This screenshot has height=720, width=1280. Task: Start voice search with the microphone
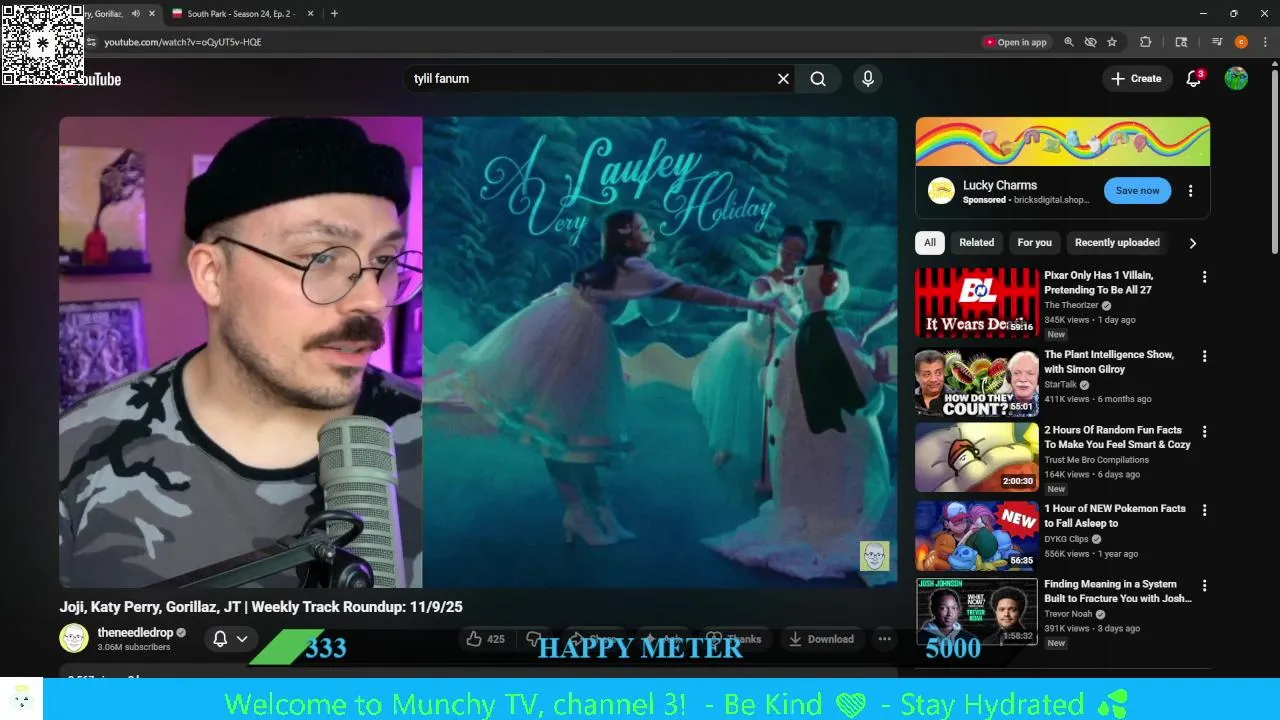click(x=867, y=79)
